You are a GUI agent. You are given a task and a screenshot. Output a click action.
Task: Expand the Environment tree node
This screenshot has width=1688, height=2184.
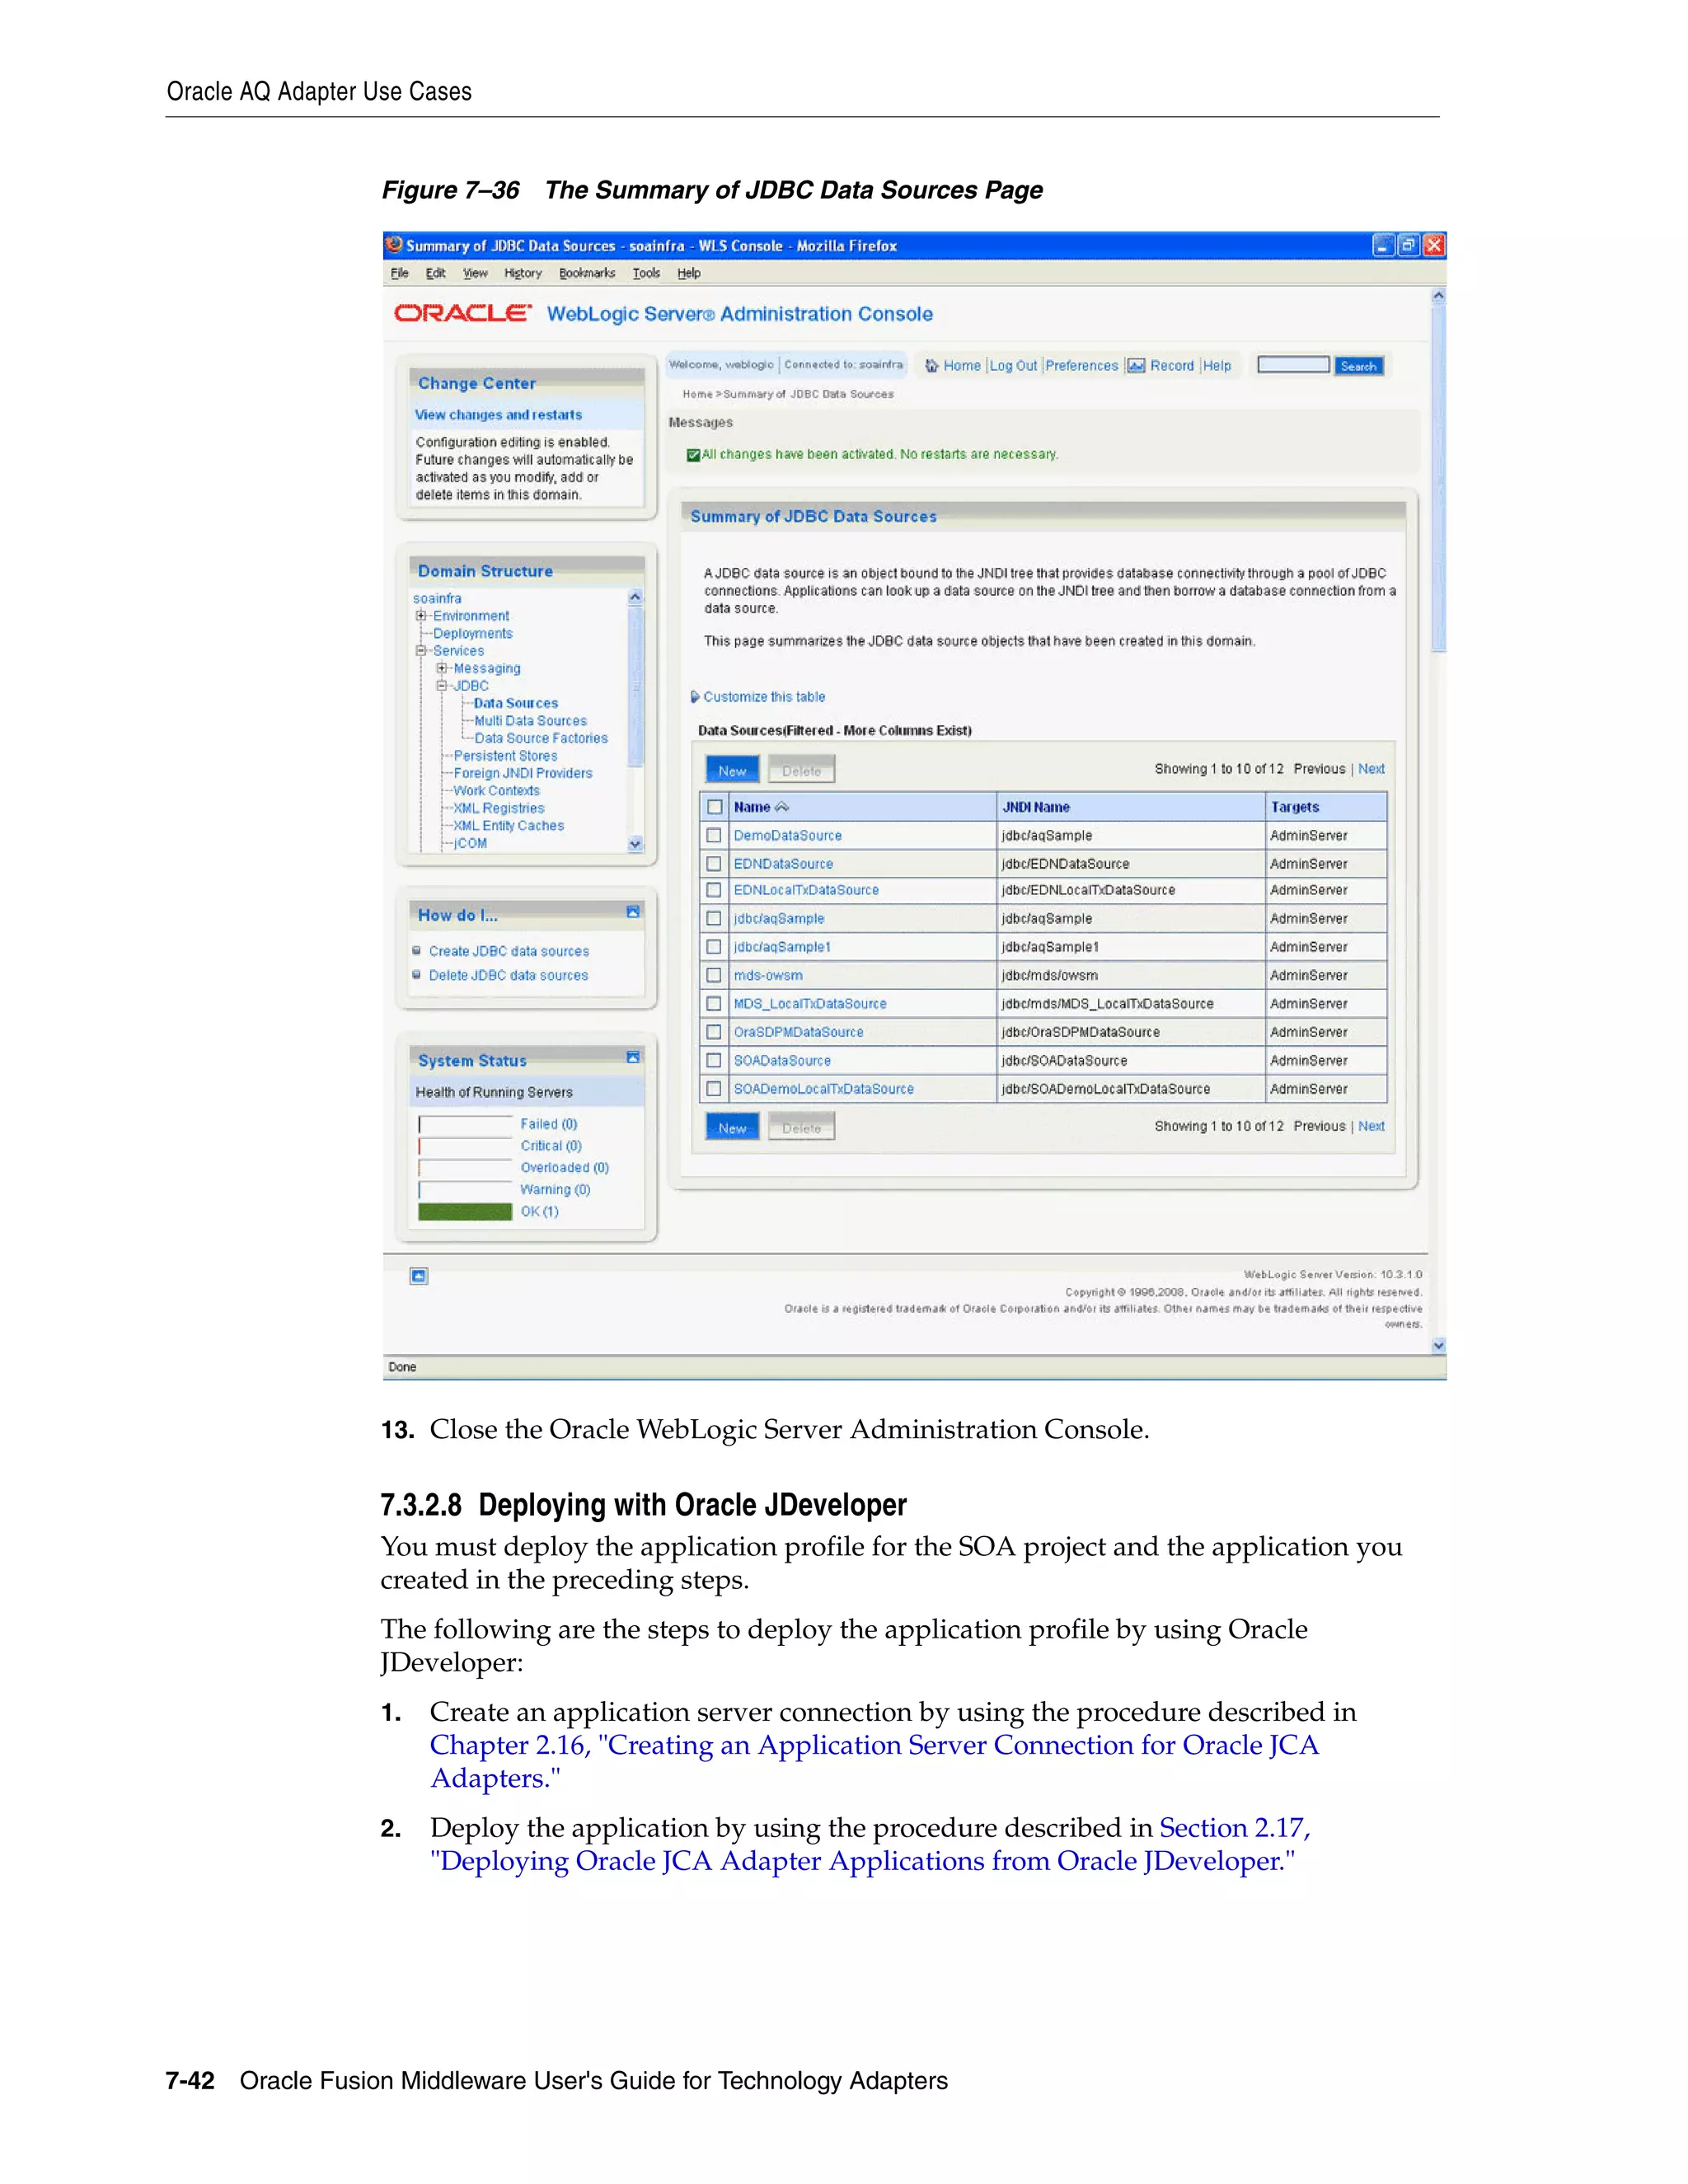421,616
